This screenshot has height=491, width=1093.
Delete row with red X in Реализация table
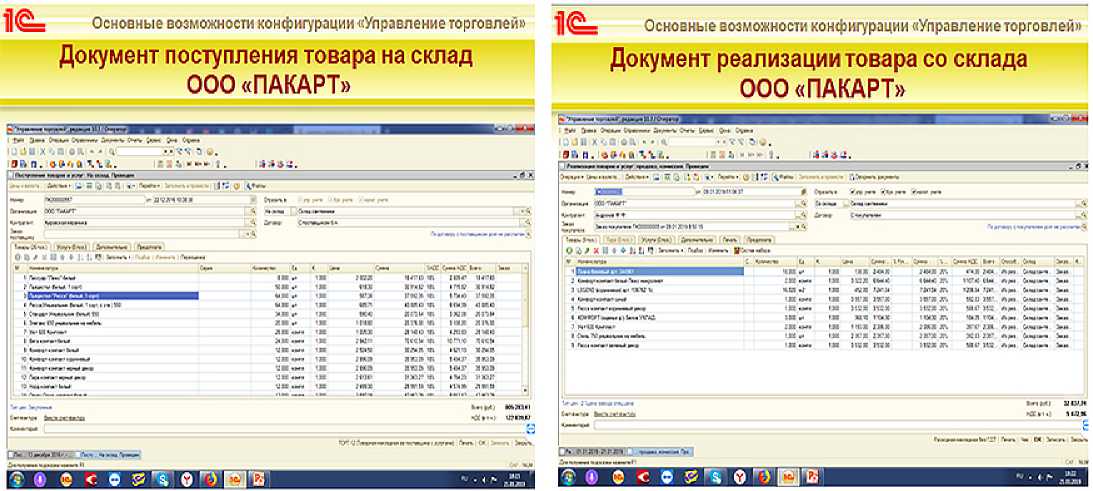[x=596, y=250]
